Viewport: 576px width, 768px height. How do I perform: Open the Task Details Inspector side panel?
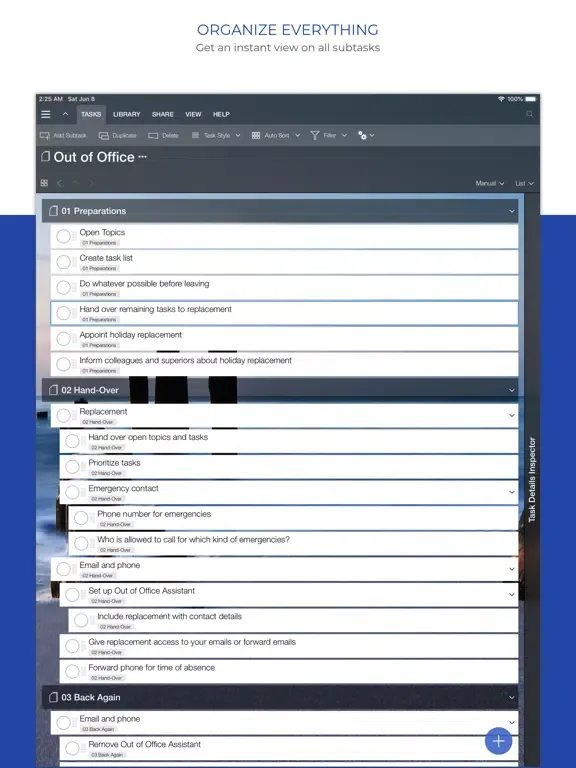coord(532,480)
